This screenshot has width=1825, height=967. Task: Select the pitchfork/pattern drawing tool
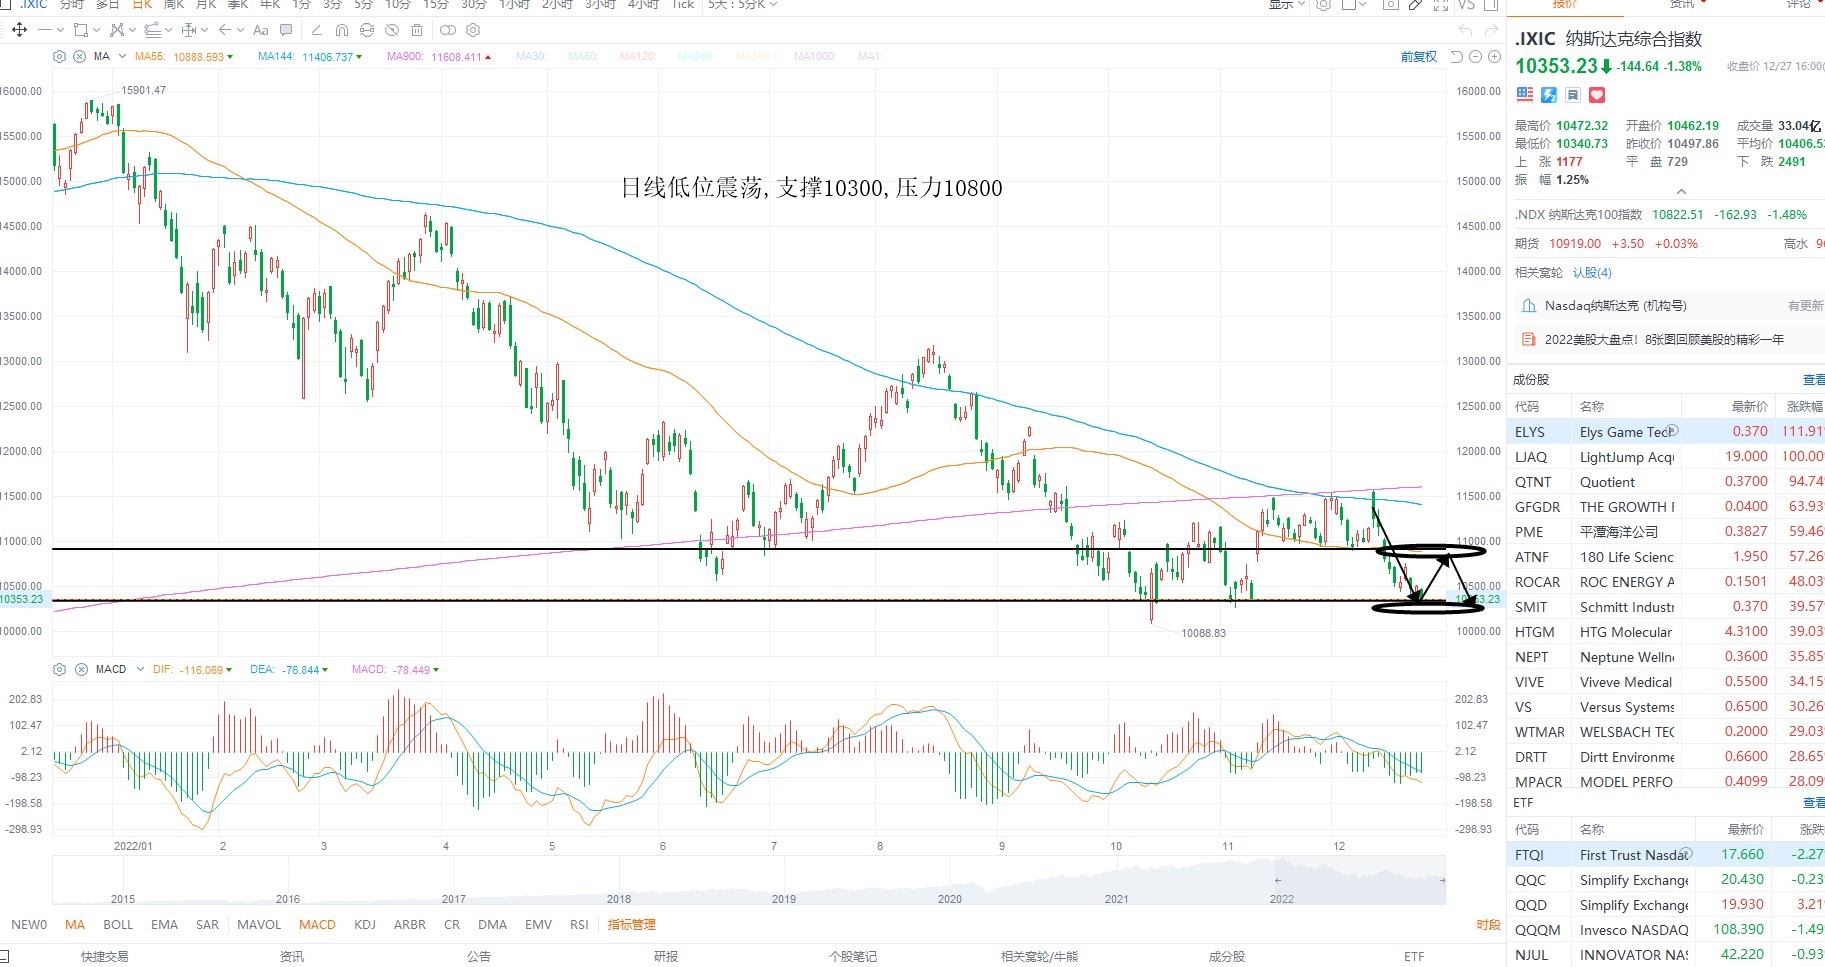click(x=117, y=30)
